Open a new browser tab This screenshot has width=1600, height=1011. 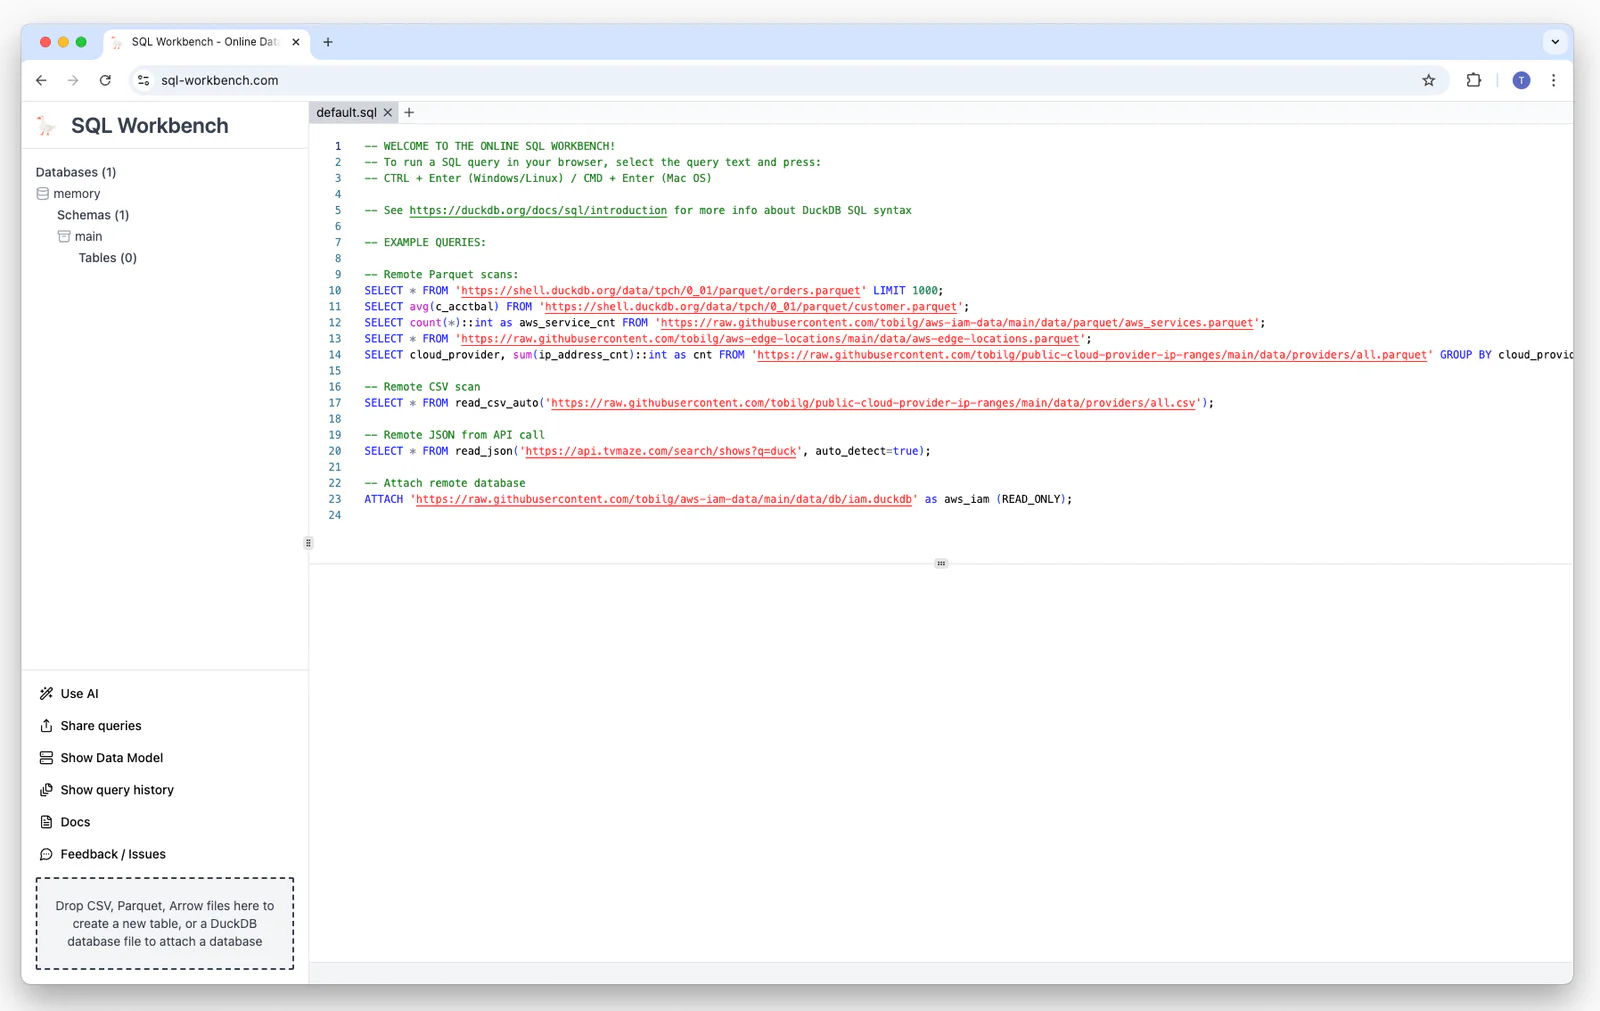[x=328, y=42]
